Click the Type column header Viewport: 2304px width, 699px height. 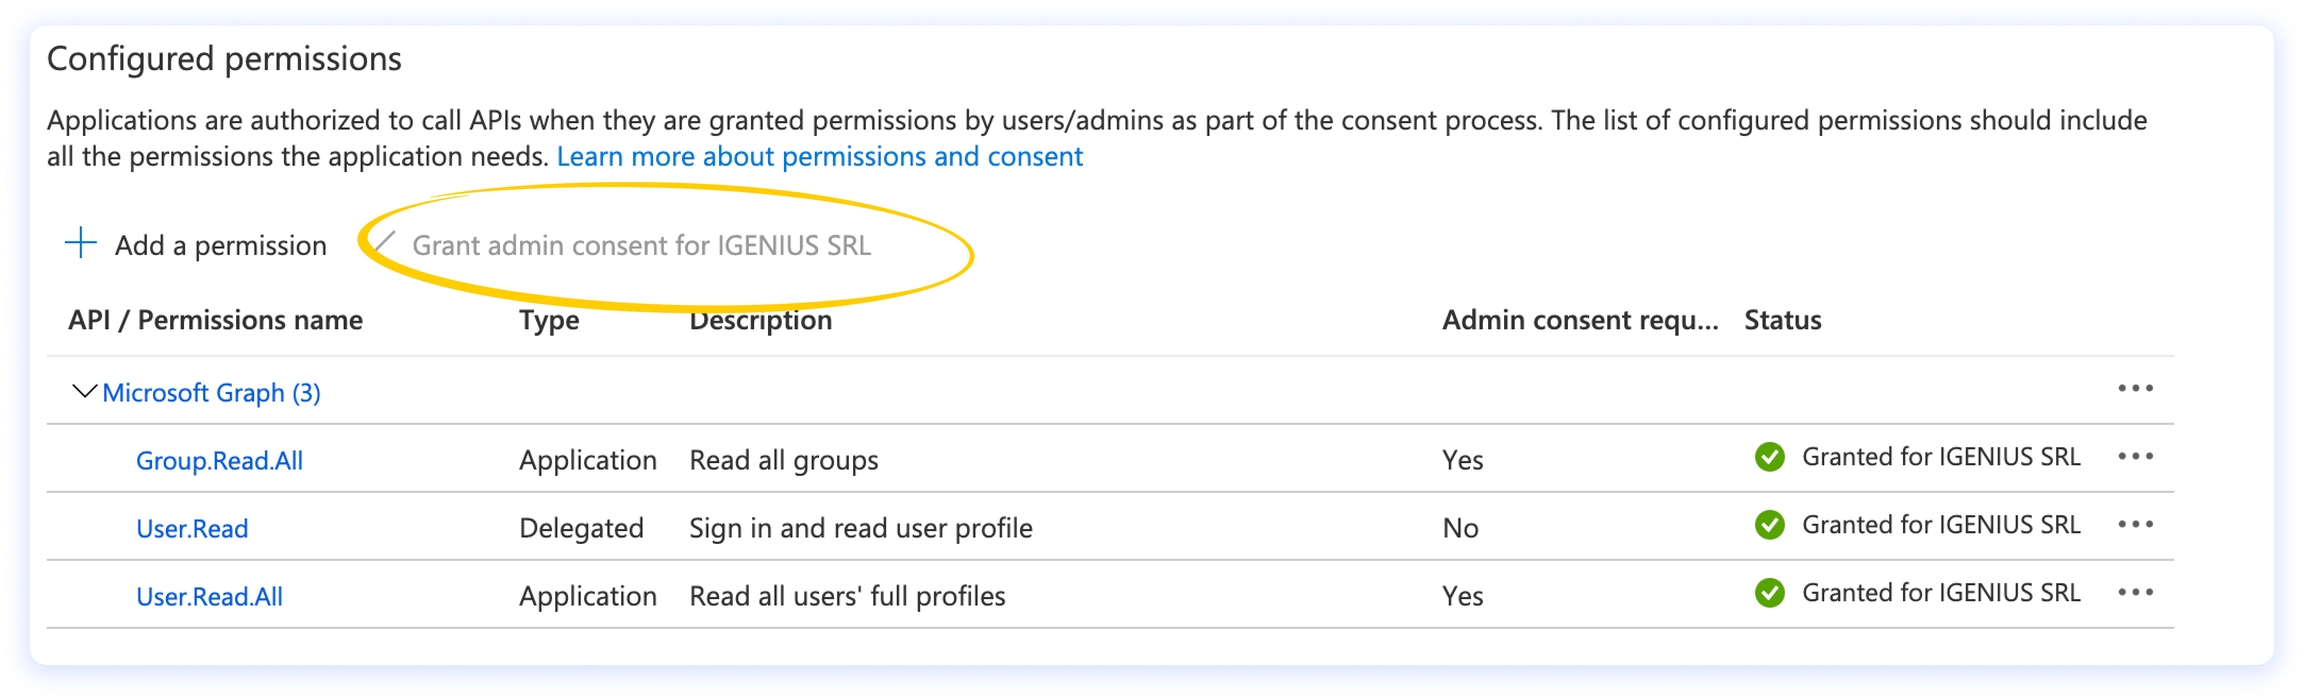(x=549, y=321)
